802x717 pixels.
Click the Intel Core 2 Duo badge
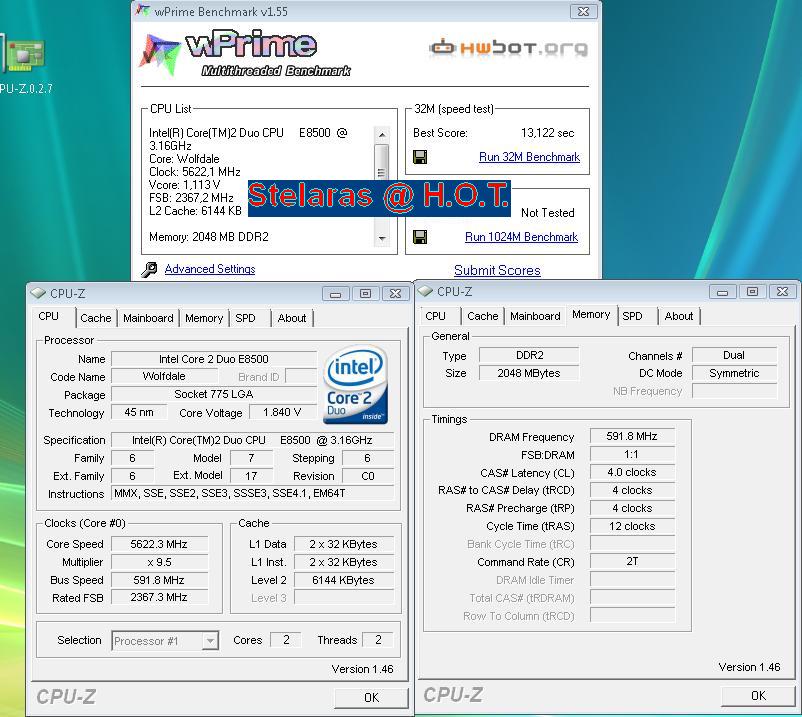pyautogui.click(x=355, y=384)
